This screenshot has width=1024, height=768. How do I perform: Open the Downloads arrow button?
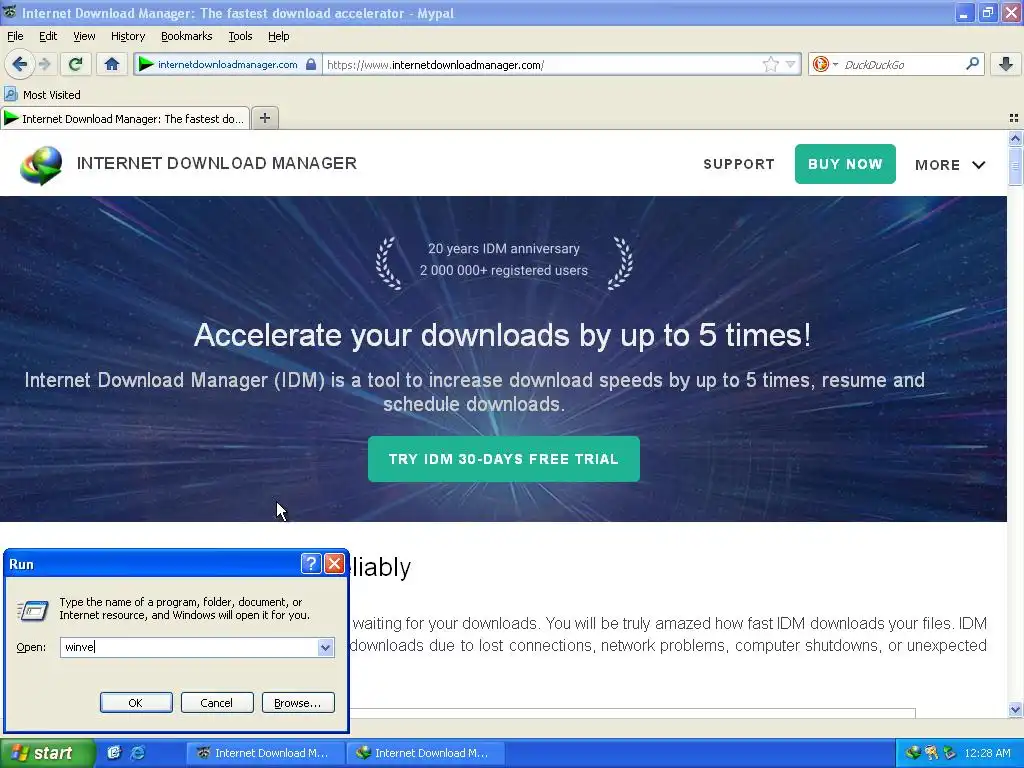click(1006, 63)
